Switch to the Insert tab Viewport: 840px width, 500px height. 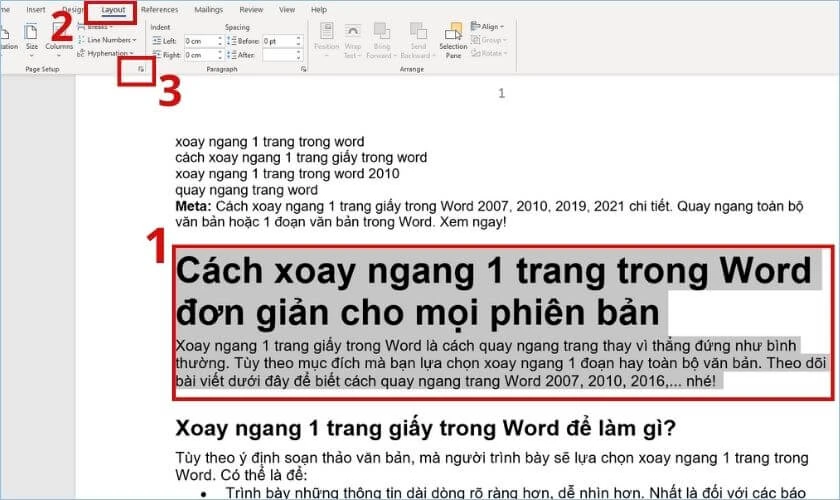(x=36, y=10)
